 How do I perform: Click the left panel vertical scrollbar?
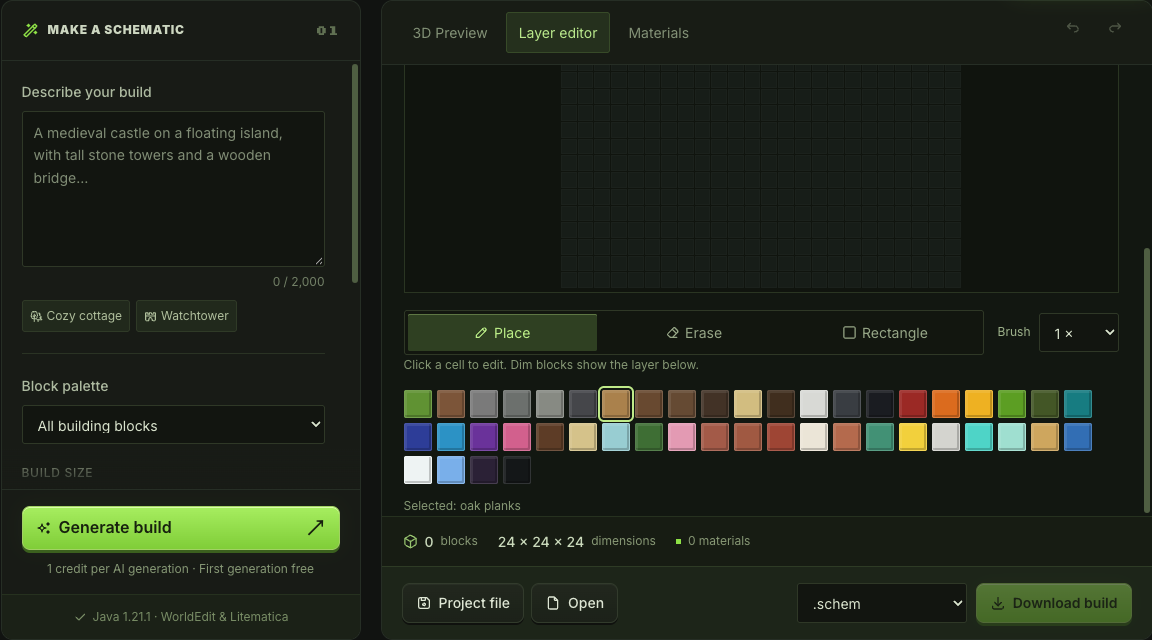(356, 173)
